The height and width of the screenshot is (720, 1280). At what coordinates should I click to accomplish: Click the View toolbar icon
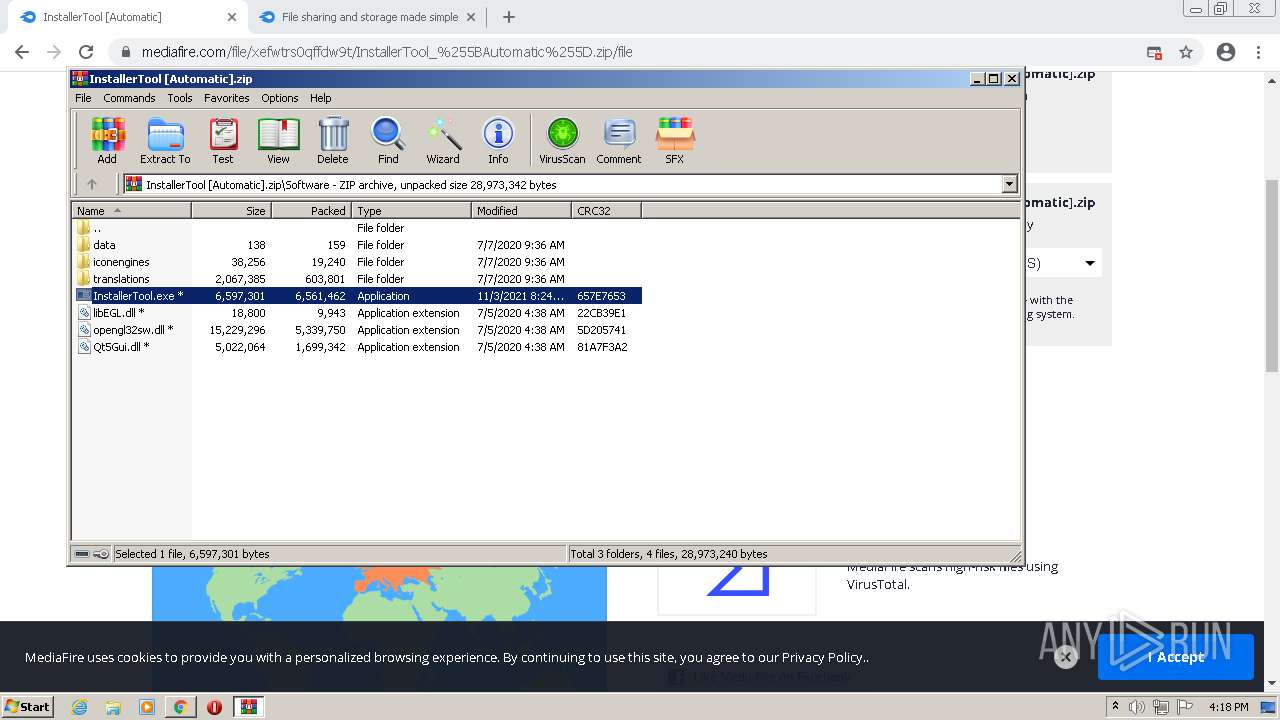point(278,140)
